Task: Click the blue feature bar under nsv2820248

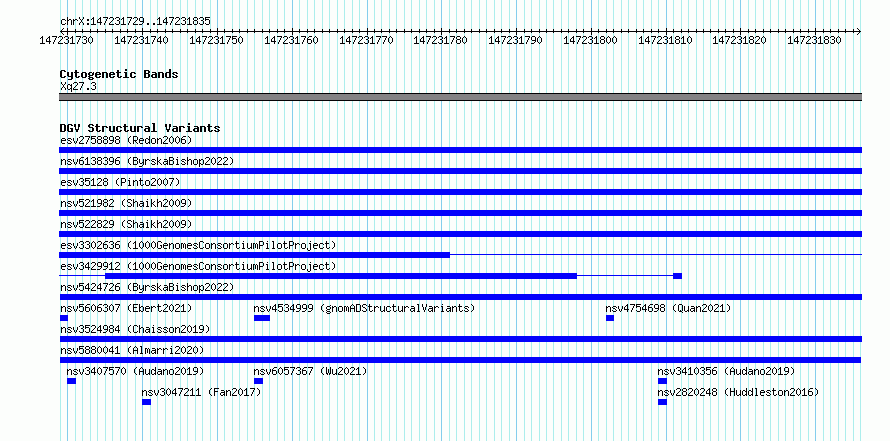Action: pos(662,402)
